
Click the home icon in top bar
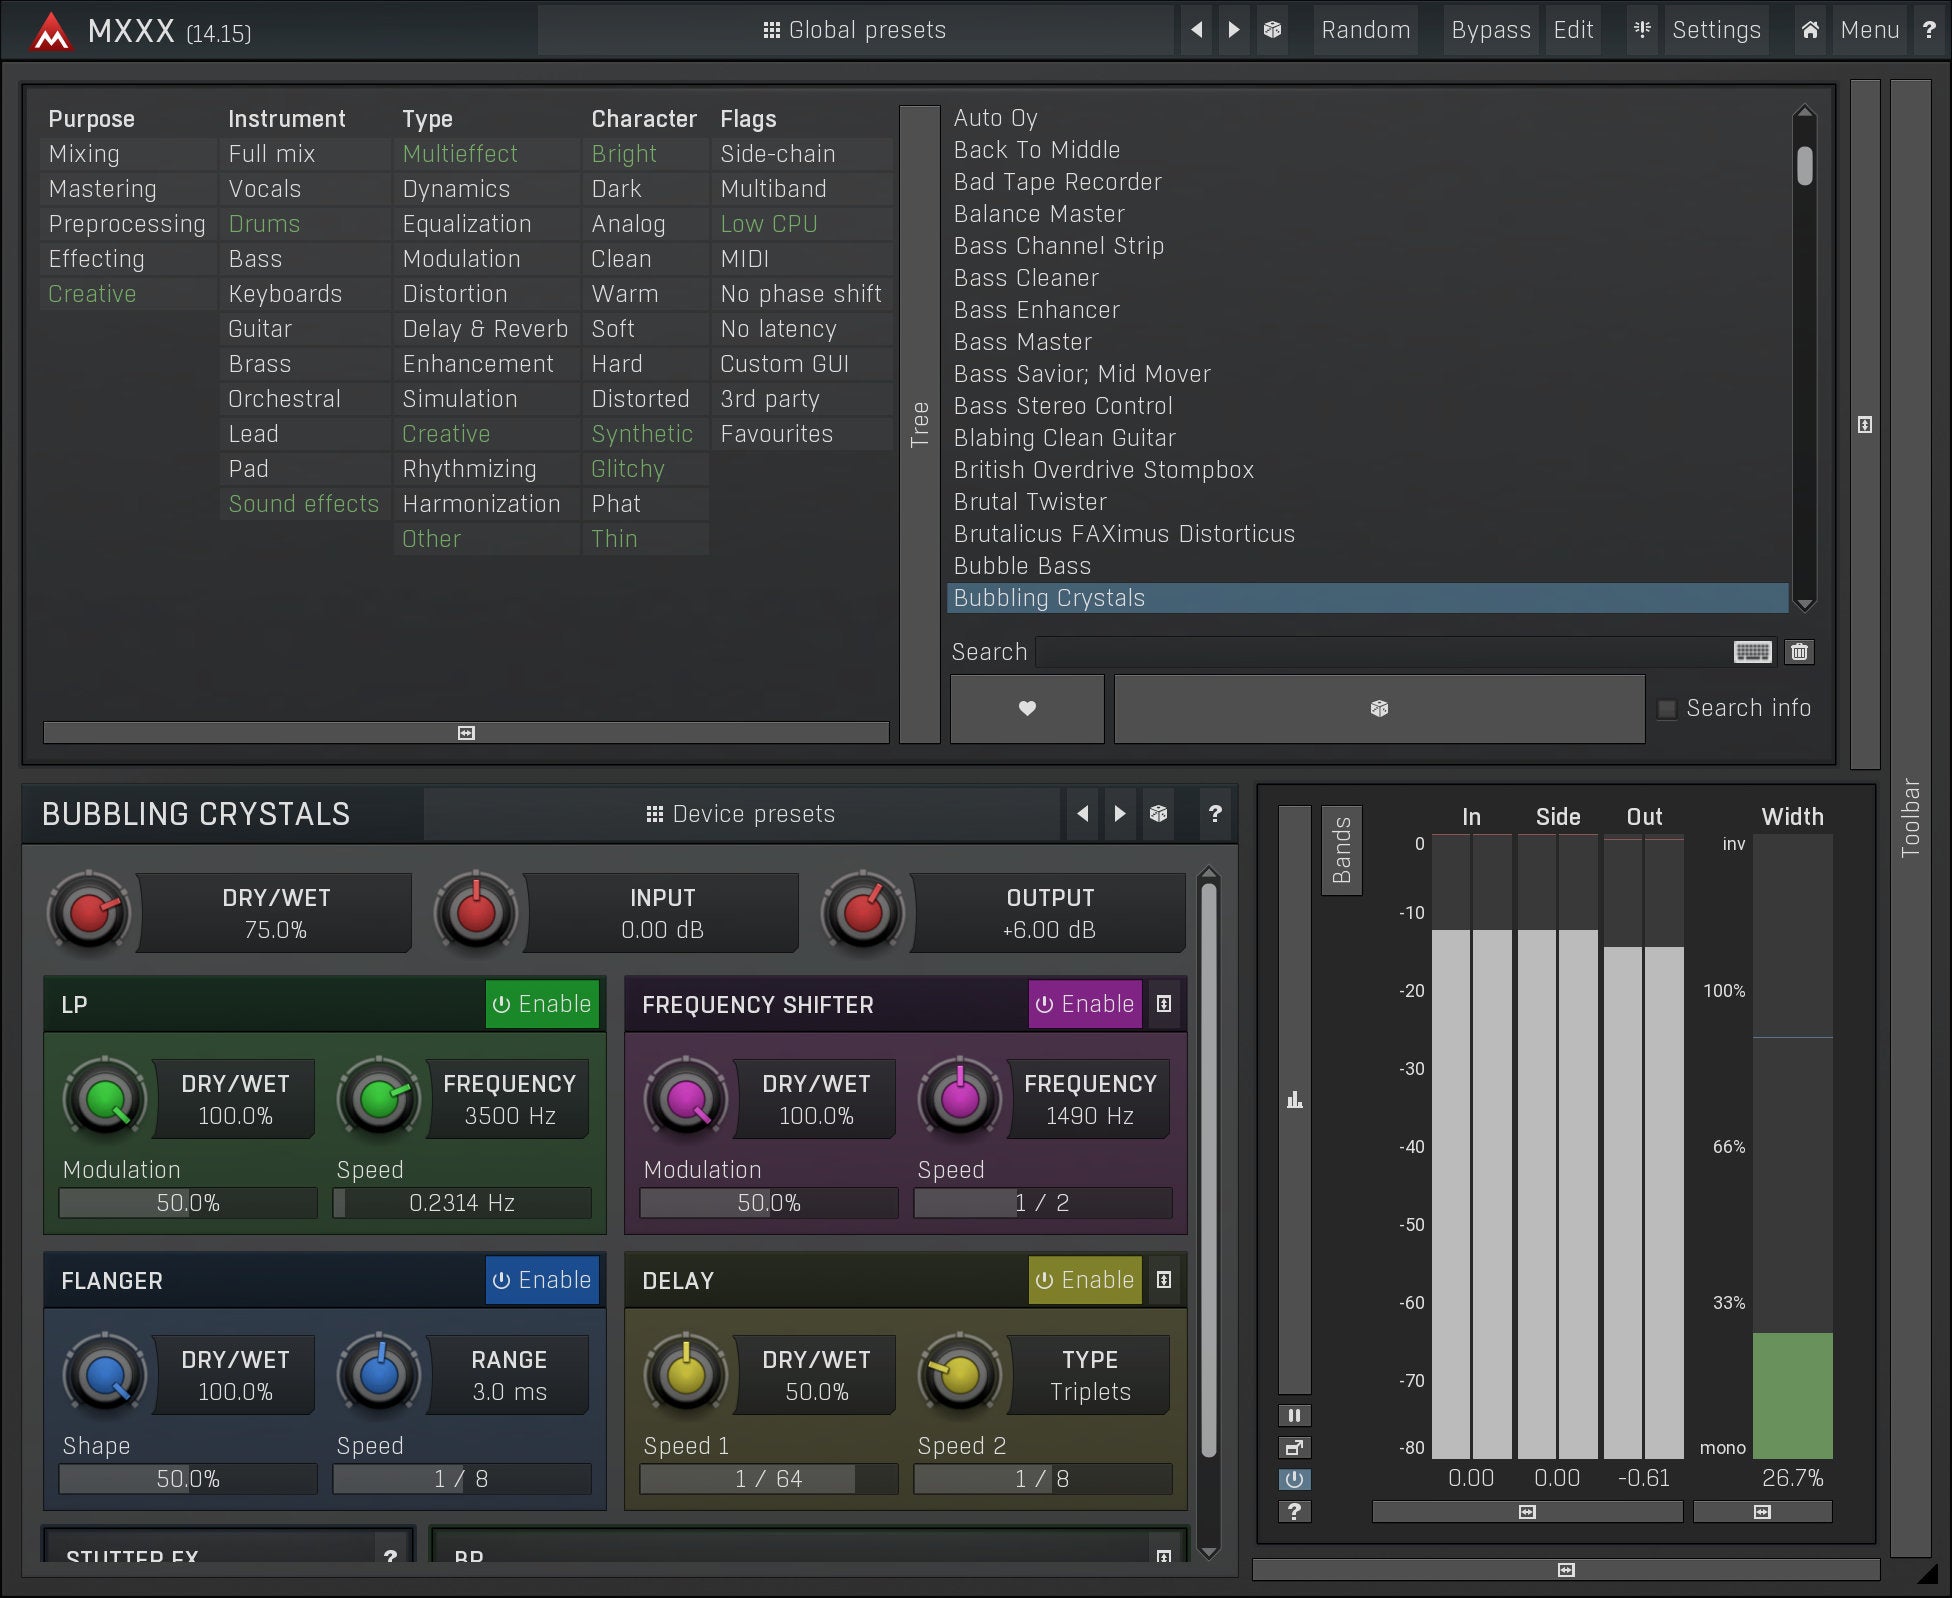coord(1810,30)
